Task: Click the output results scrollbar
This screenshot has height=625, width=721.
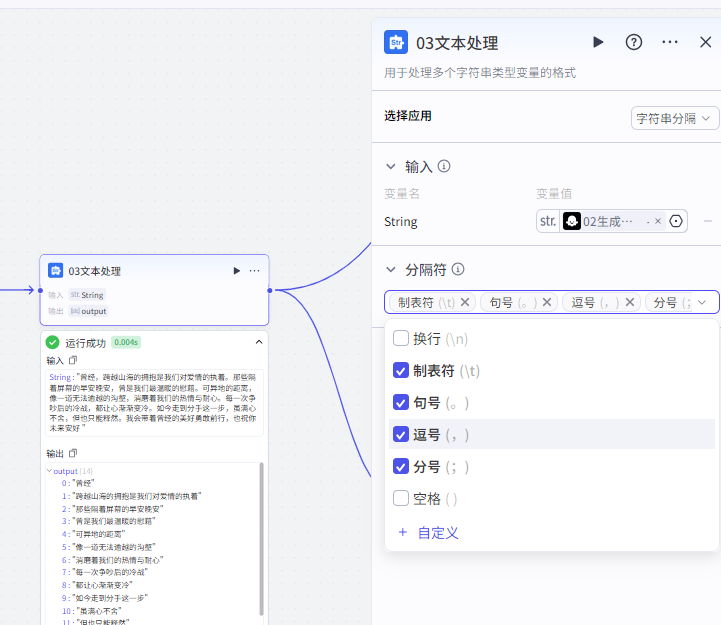Action: (261, 539)
